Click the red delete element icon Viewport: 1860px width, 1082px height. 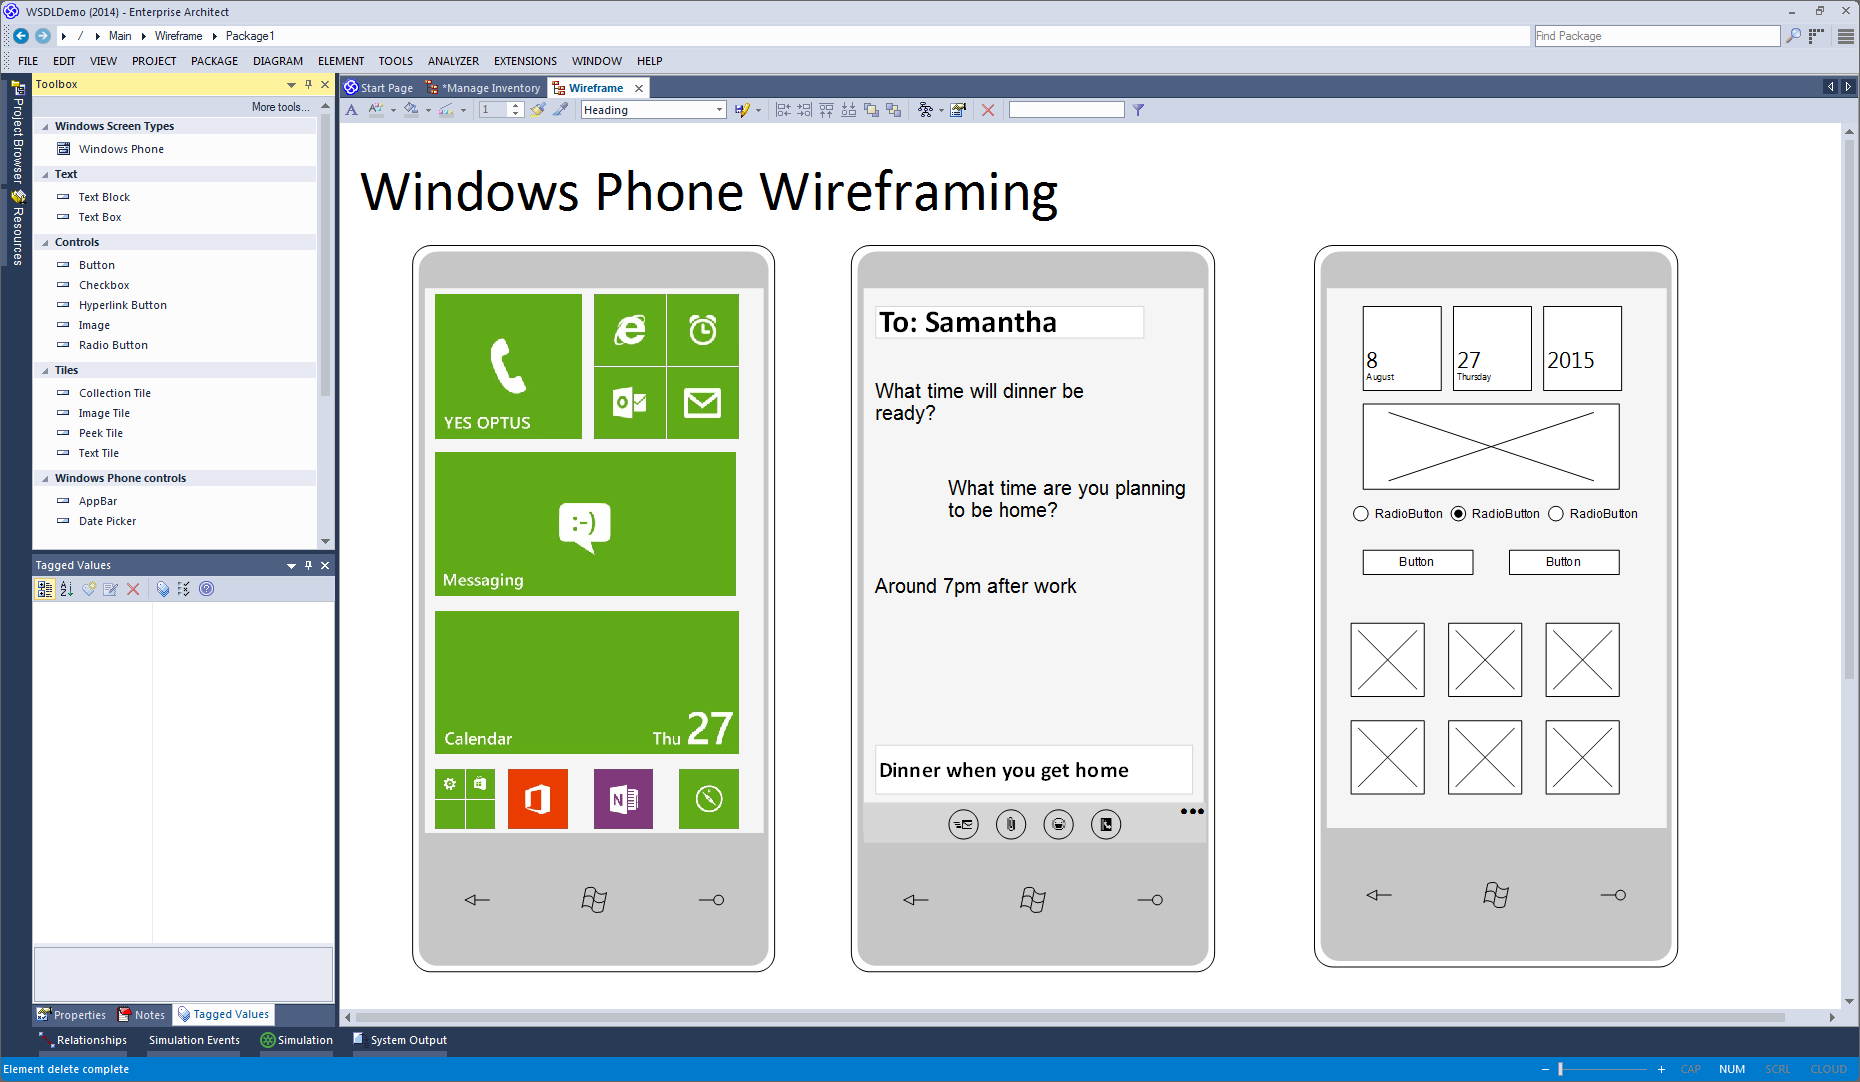point(988,110)
